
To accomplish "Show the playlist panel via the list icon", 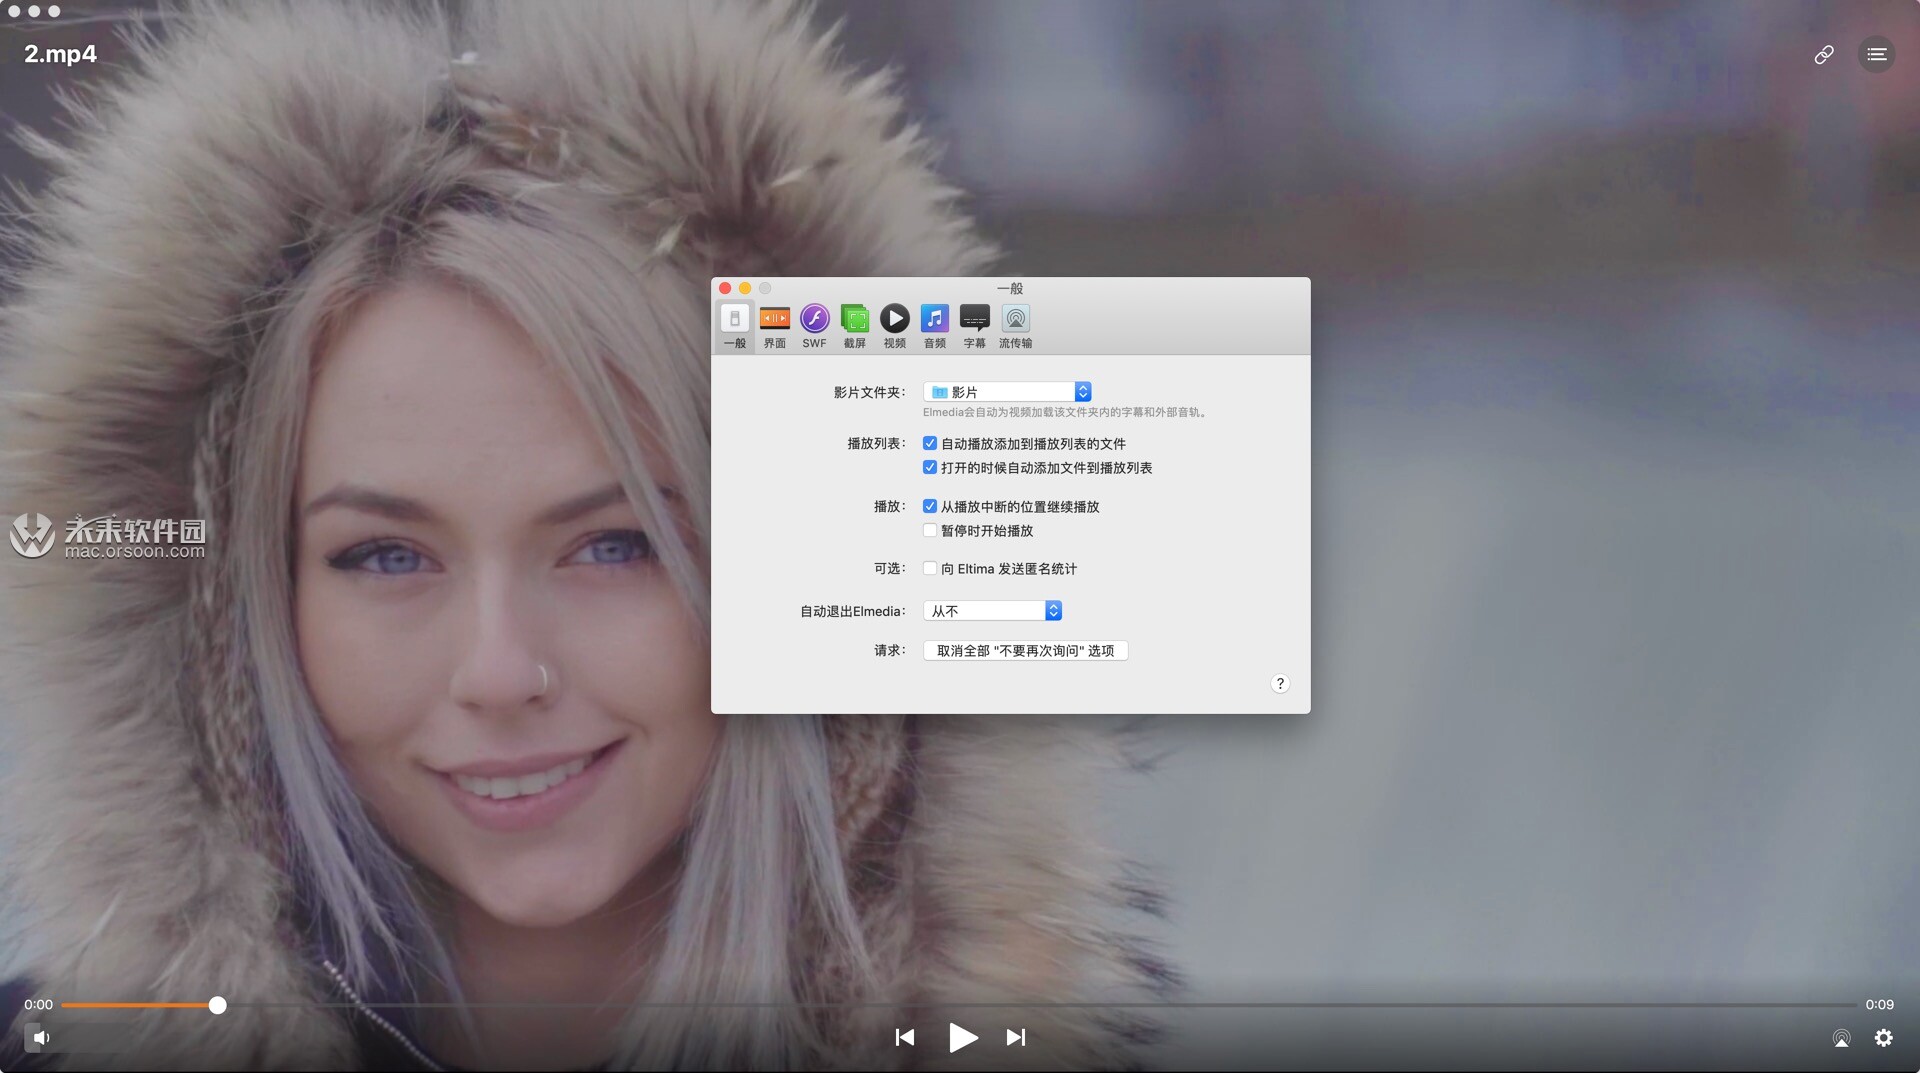I will [x=1877, y=54].
